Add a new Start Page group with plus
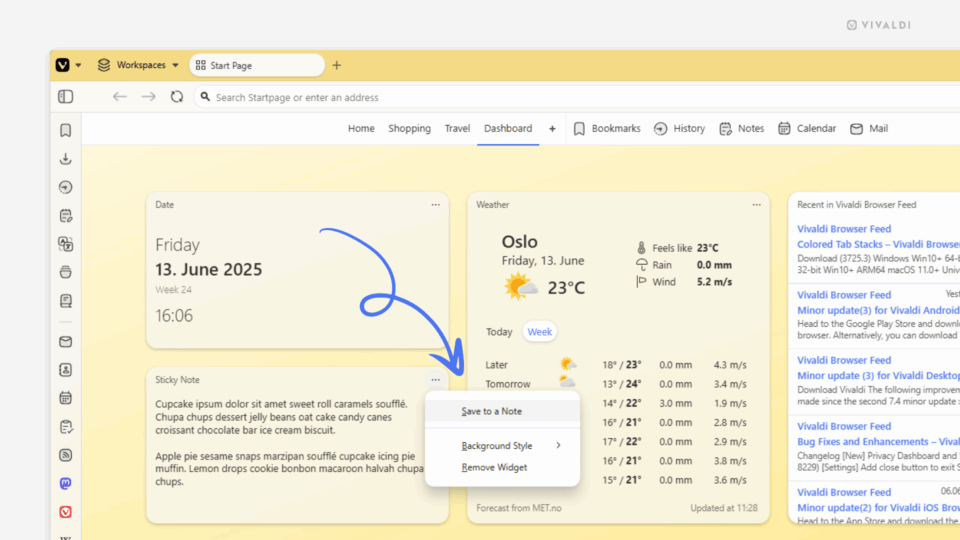960x540 pixels. click(552, 129)
